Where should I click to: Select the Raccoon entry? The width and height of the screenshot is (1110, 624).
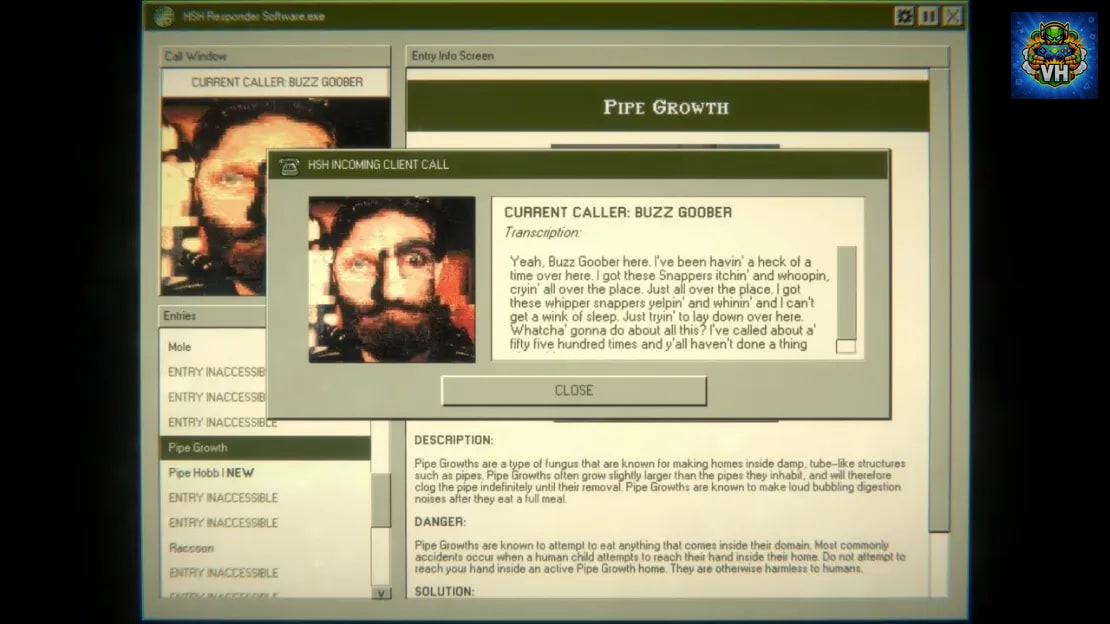265,548
